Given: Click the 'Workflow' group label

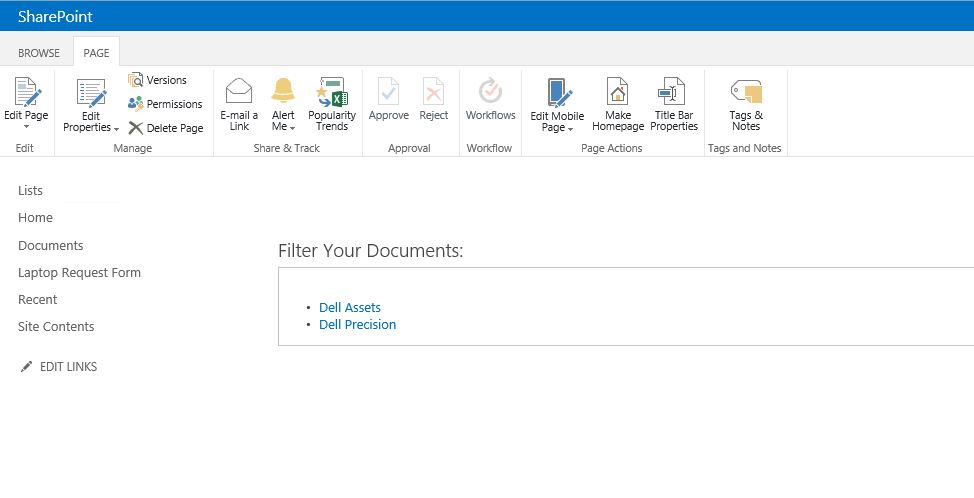Looking at the screenshot, I should (489, 148).
